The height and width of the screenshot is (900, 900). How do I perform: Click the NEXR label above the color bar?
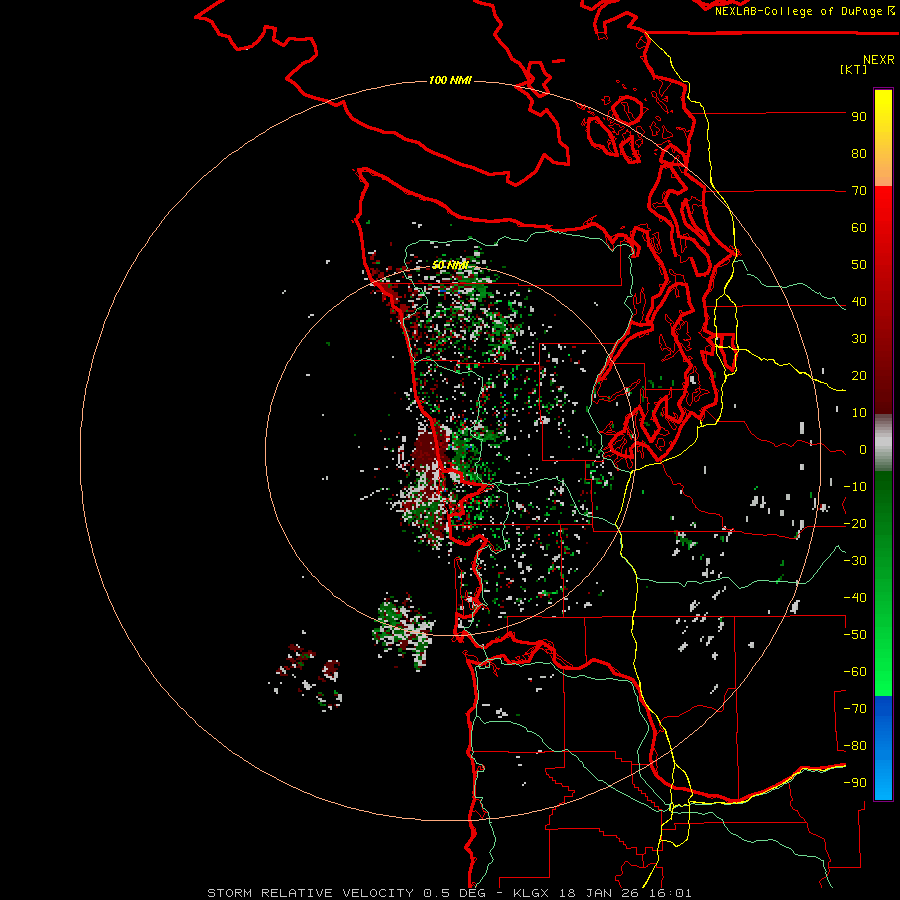click(879, 60)
